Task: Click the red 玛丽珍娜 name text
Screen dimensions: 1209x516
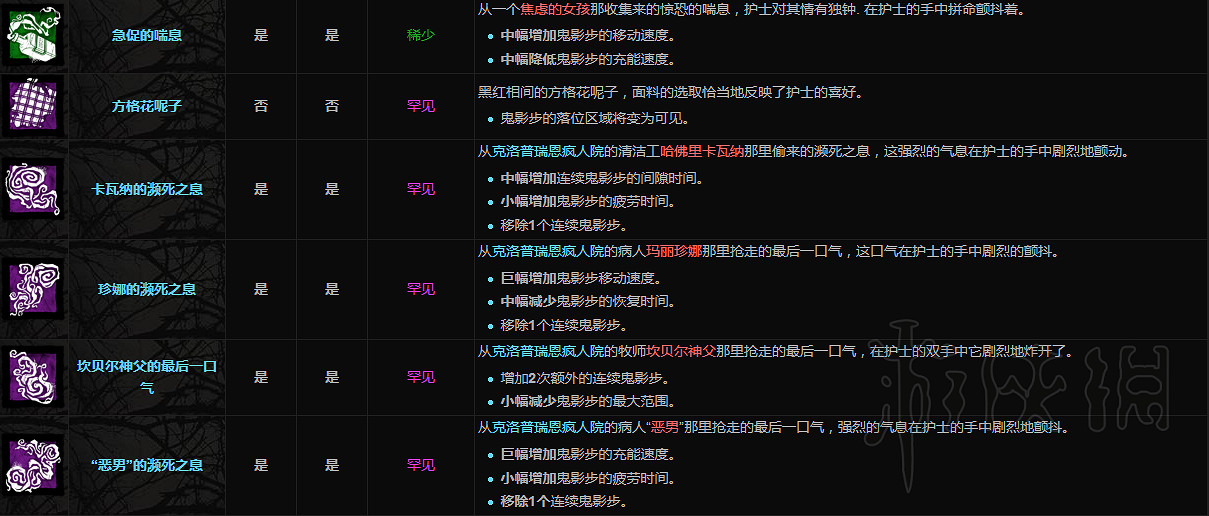Action: pos(675,252)
